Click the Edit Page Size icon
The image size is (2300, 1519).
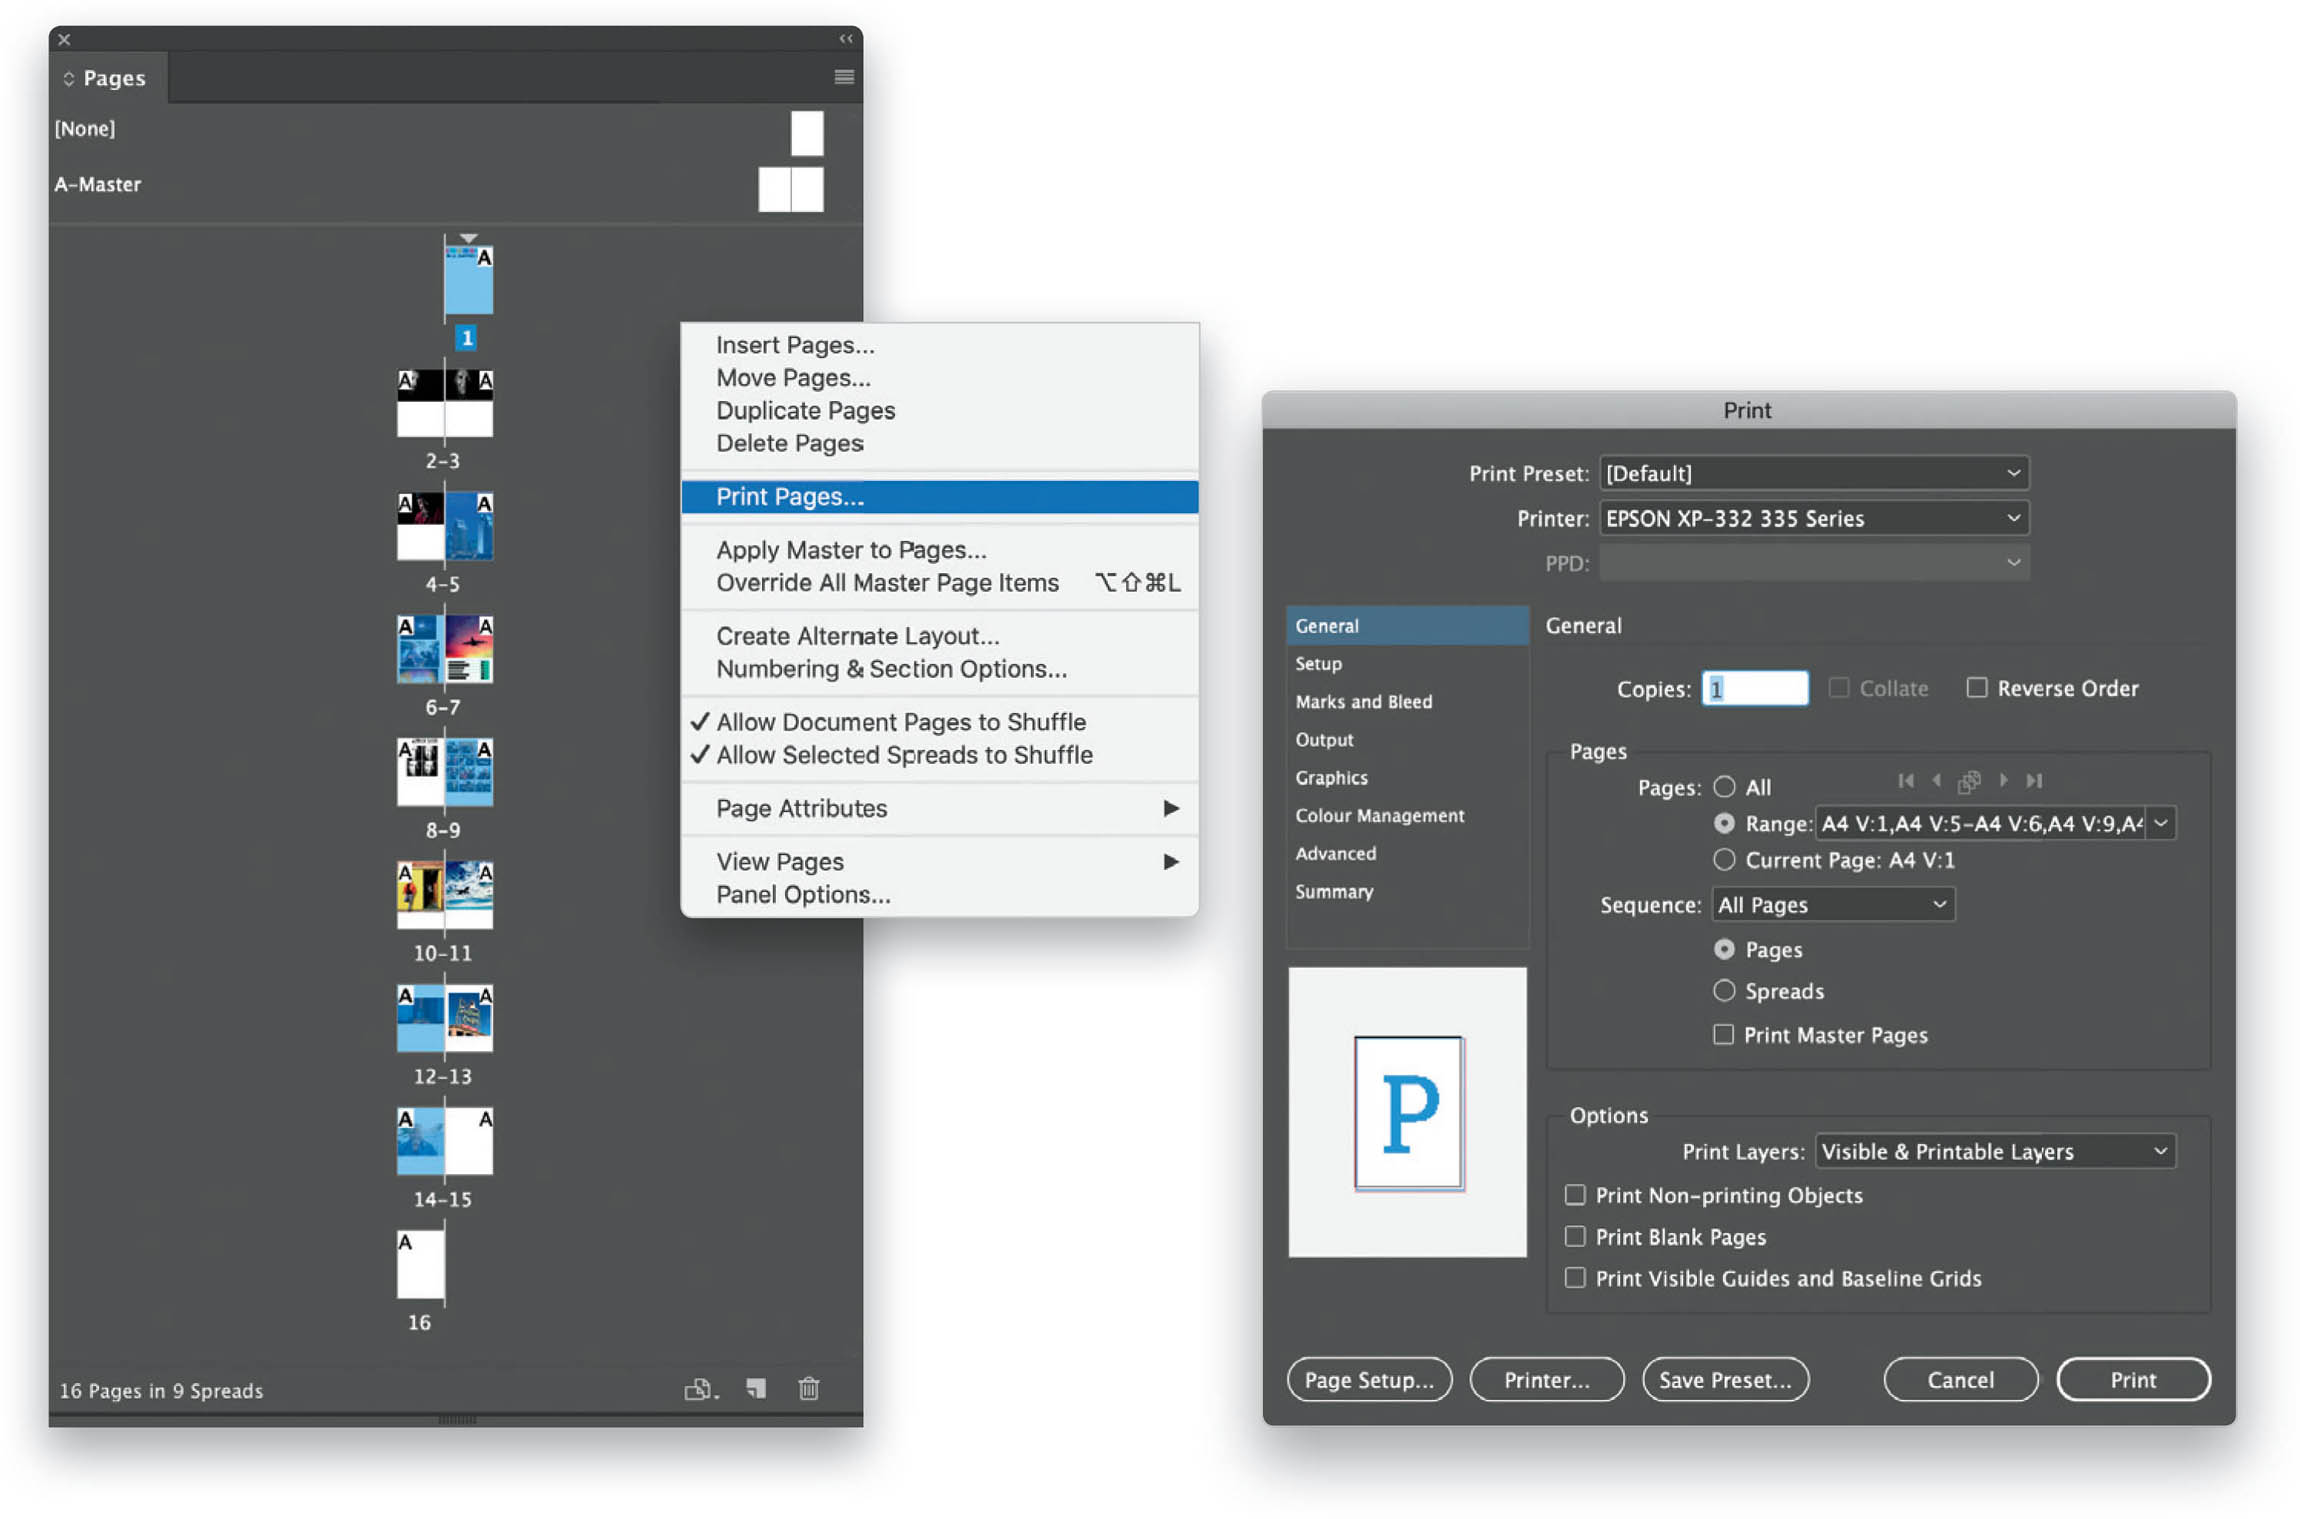click(x=700, y=1388)
